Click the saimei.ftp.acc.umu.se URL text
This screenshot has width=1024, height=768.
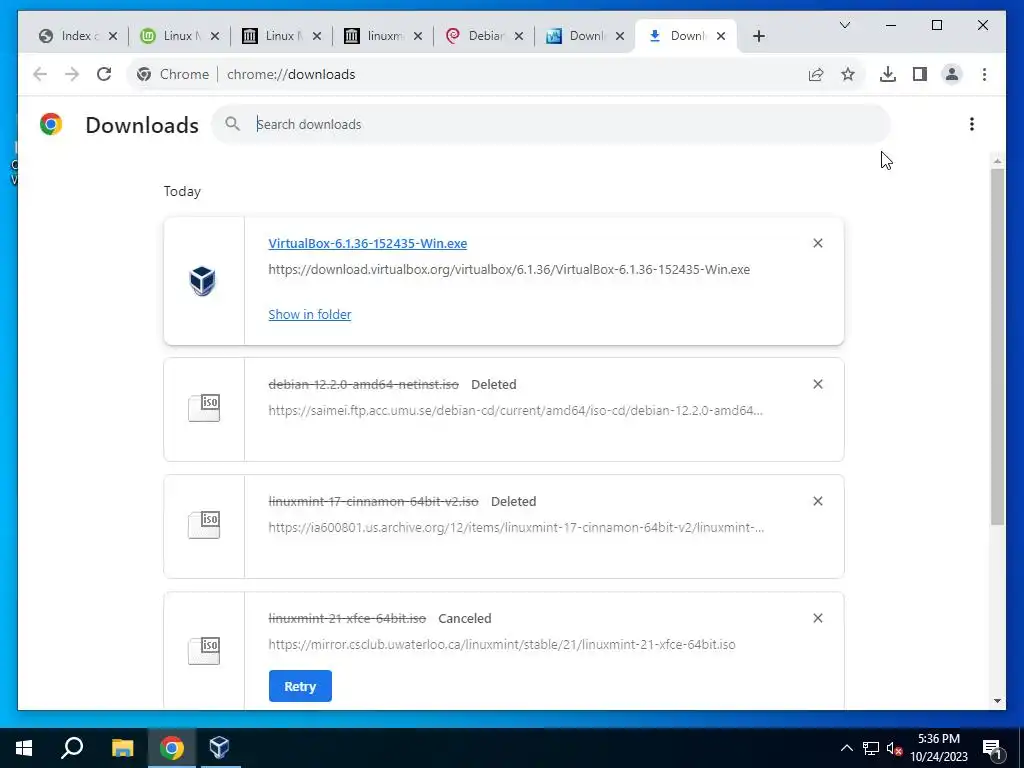[515, 411]
